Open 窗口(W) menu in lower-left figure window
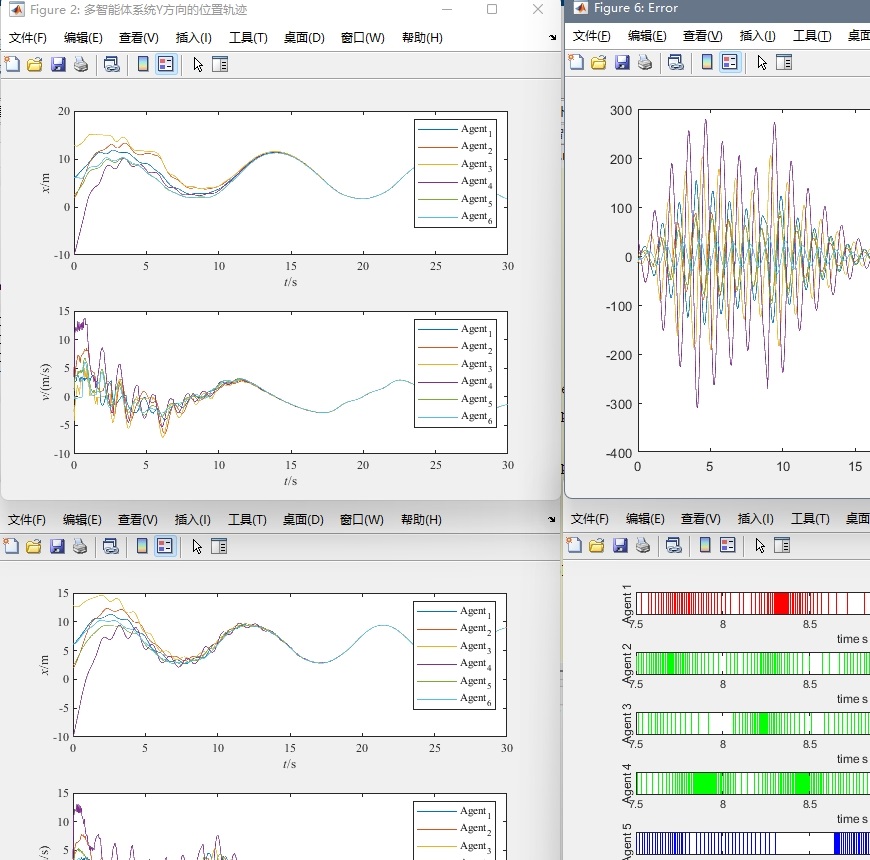Screen dimensions: 870x860 (361, 520)
